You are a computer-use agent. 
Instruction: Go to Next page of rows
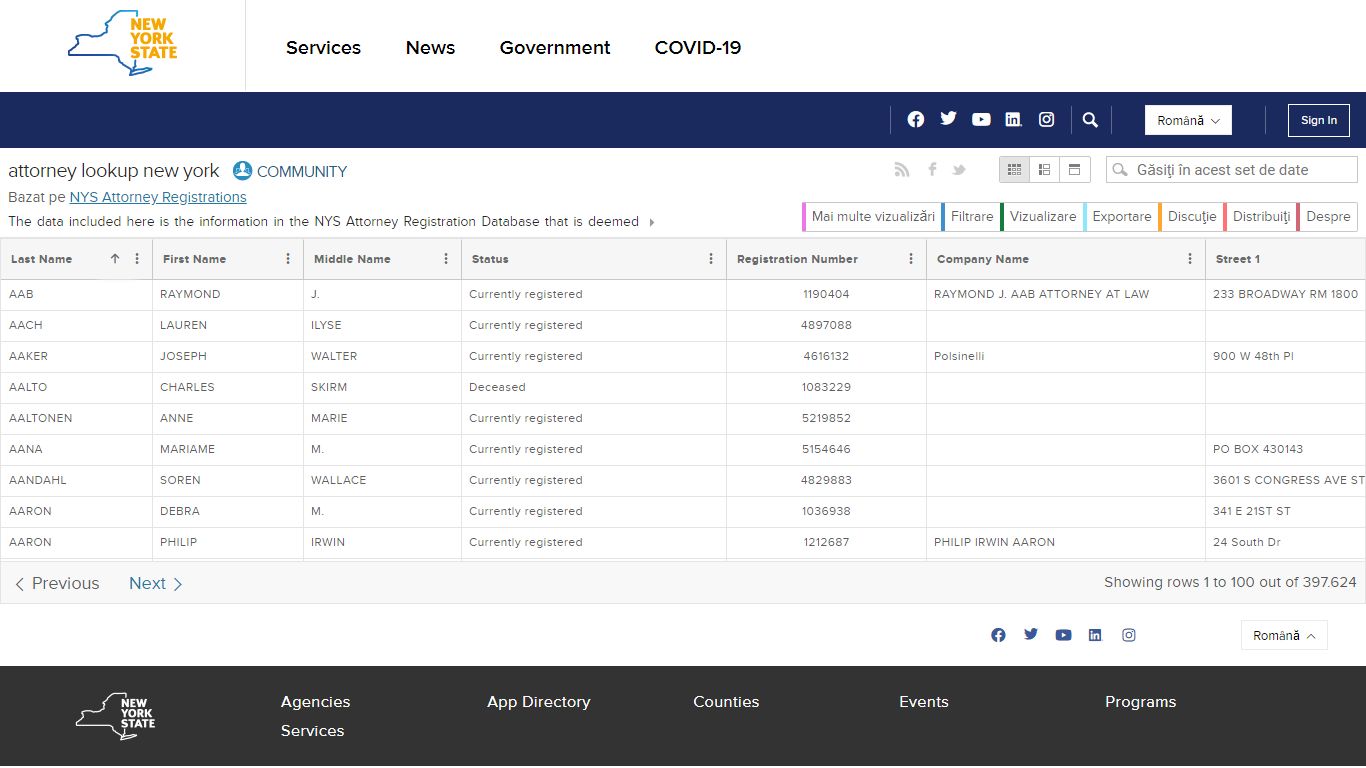[156, 583]
